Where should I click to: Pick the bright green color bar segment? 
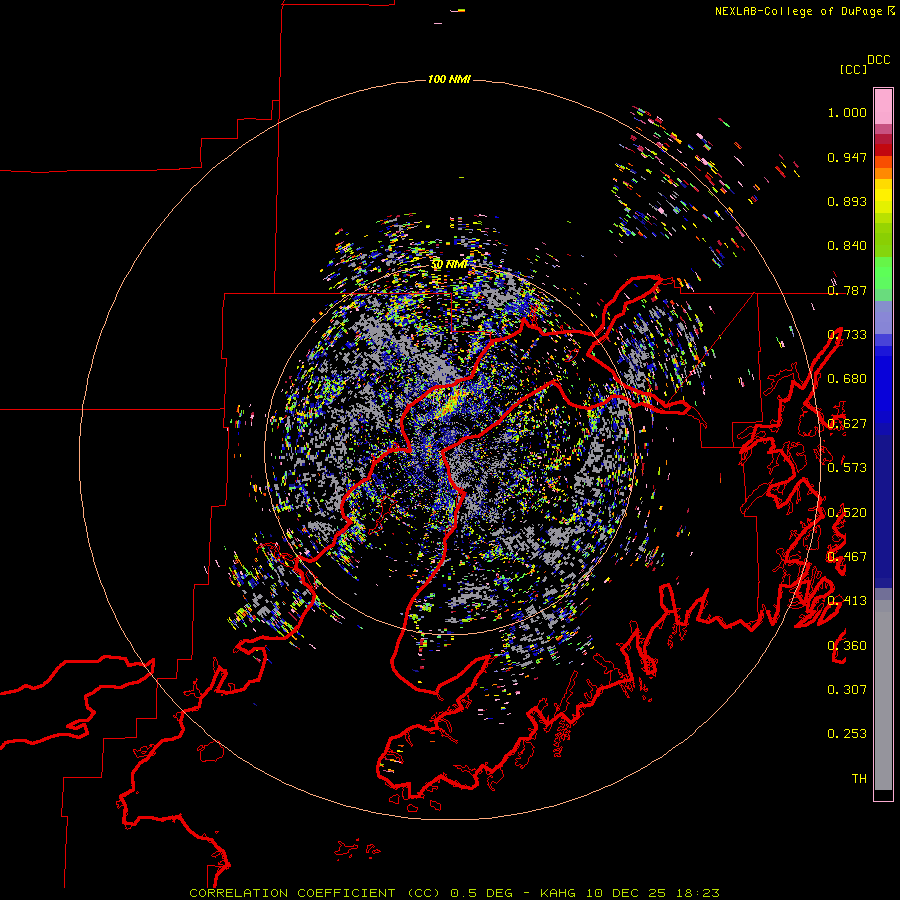point(883,273)
